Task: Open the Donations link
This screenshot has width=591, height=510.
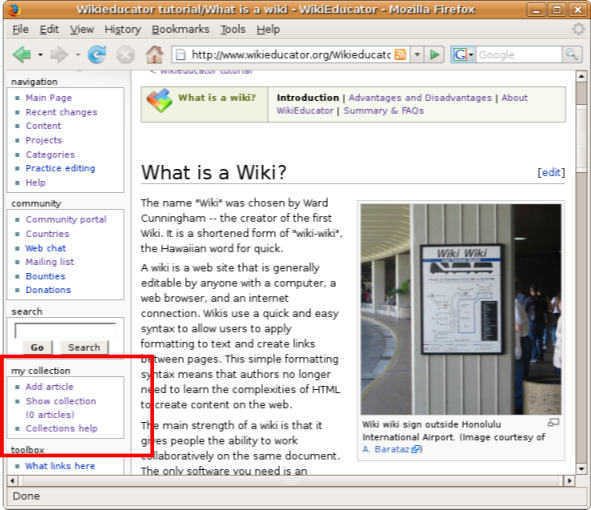Action: 48,290
